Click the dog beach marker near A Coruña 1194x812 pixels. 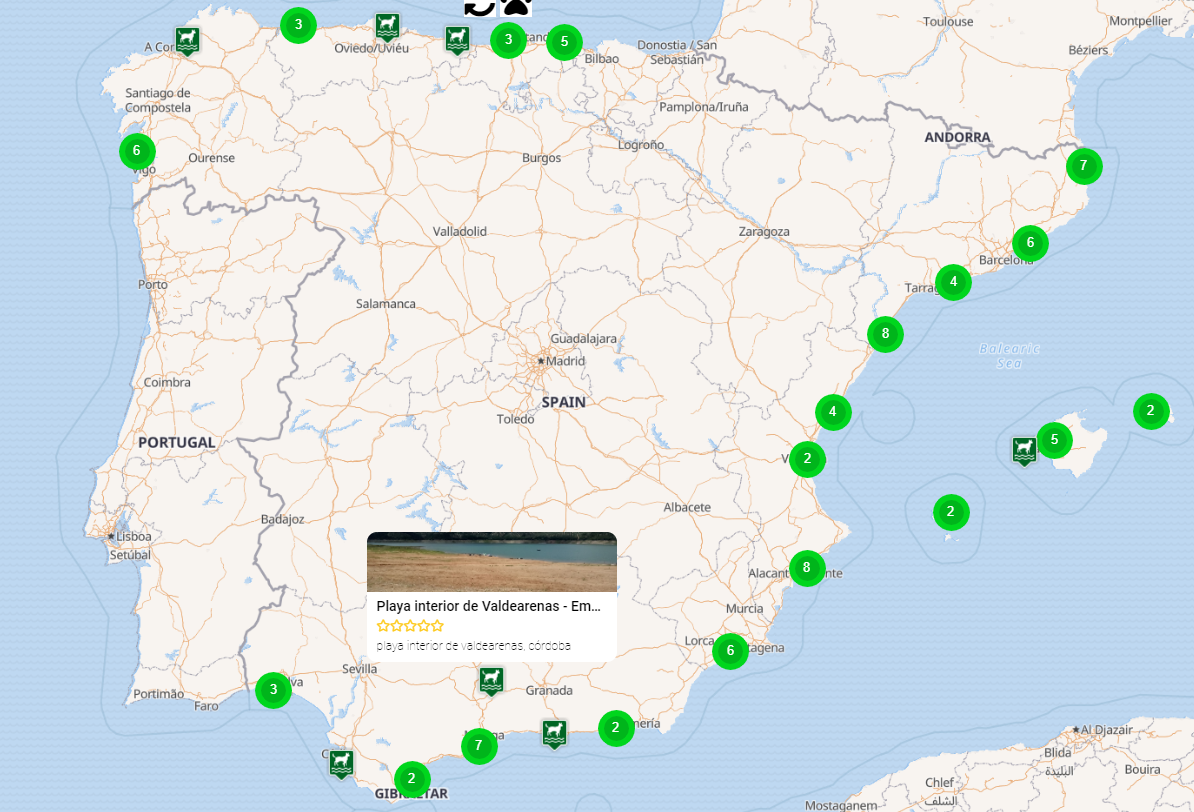[x=187, y=40]
